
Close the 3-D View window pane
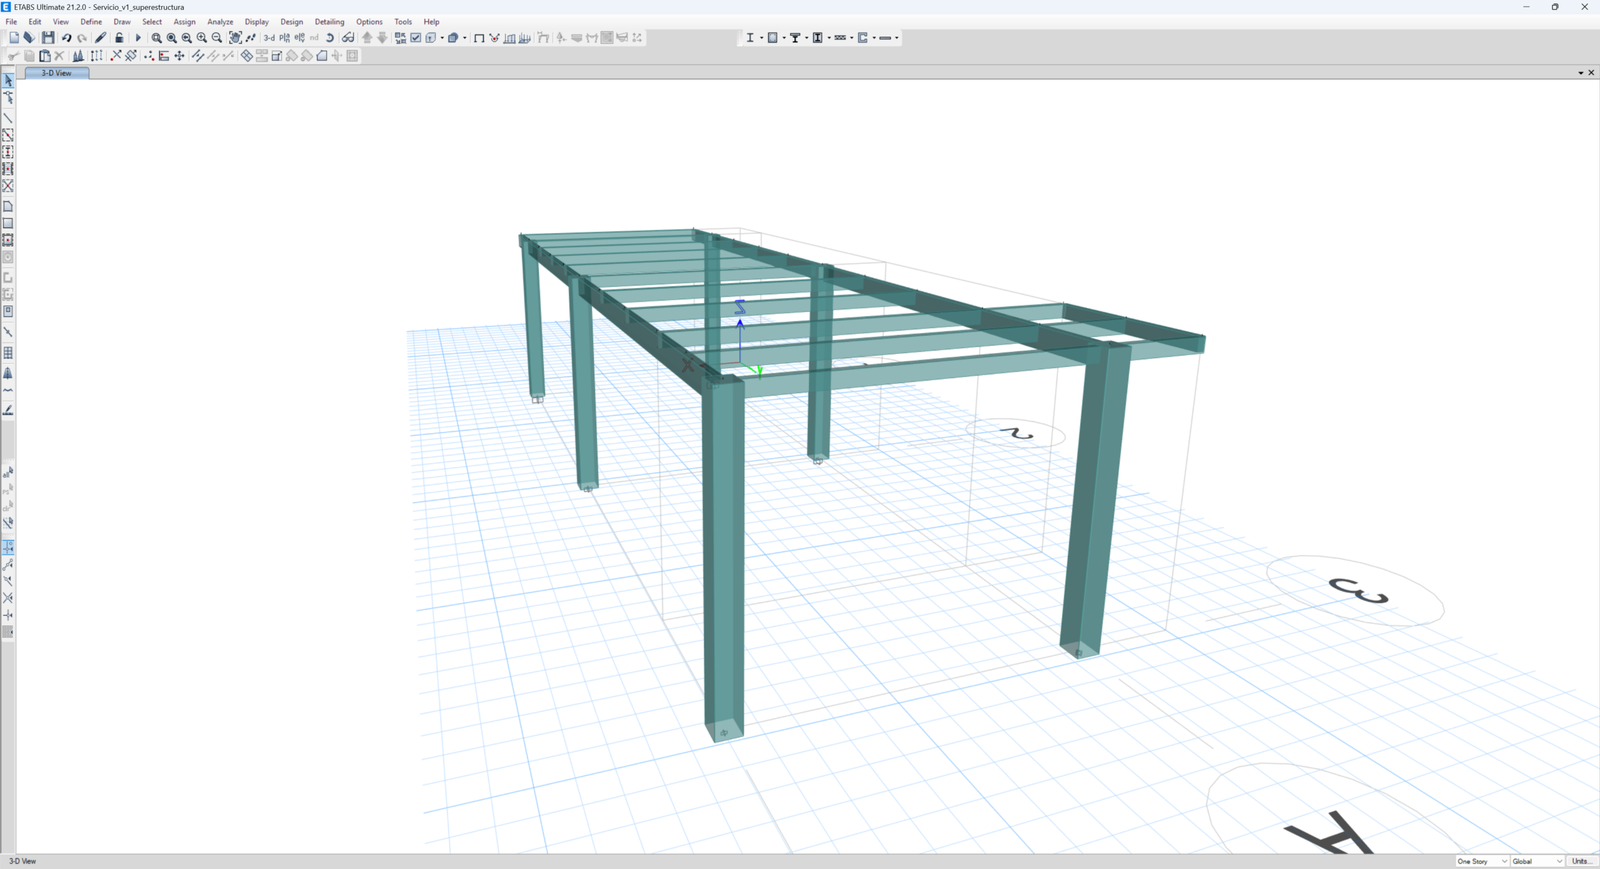1592,73
